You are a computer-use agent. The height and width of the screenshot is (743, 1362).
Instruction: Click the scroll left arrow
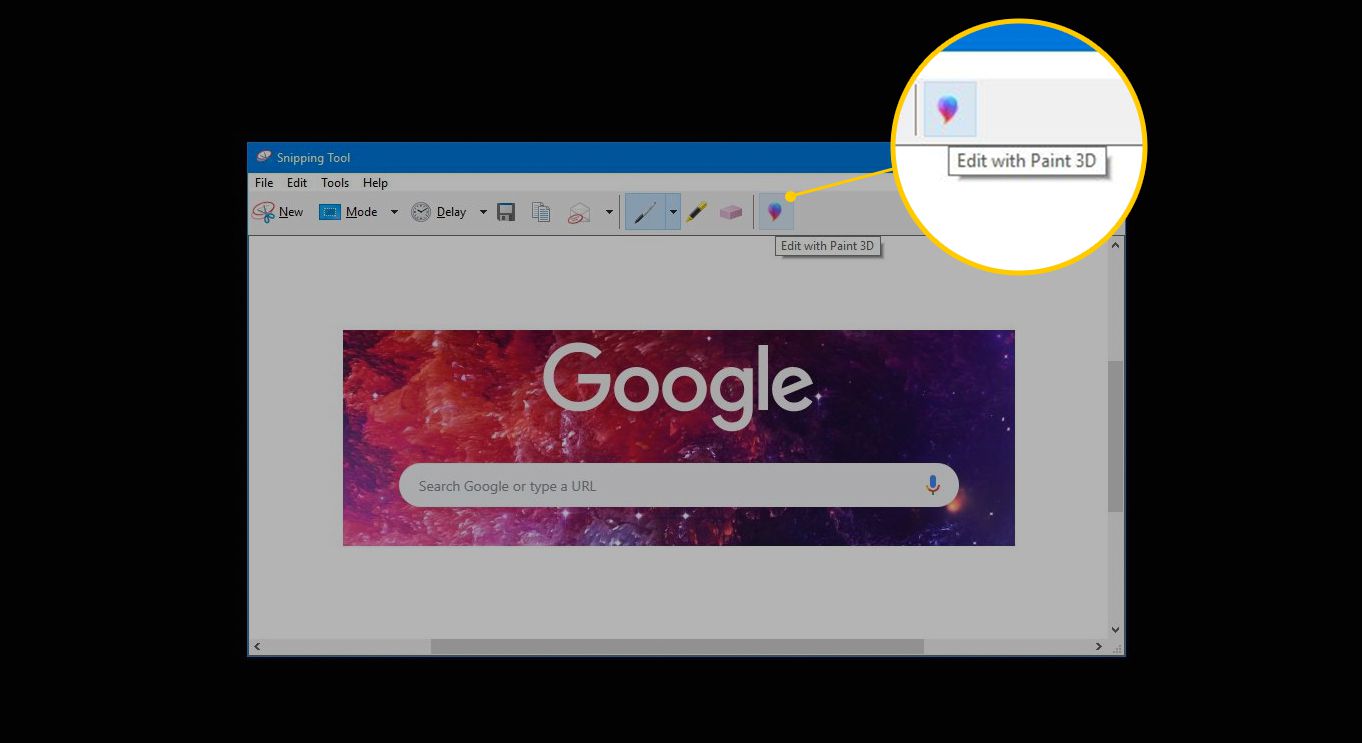[x=257, y=647]
